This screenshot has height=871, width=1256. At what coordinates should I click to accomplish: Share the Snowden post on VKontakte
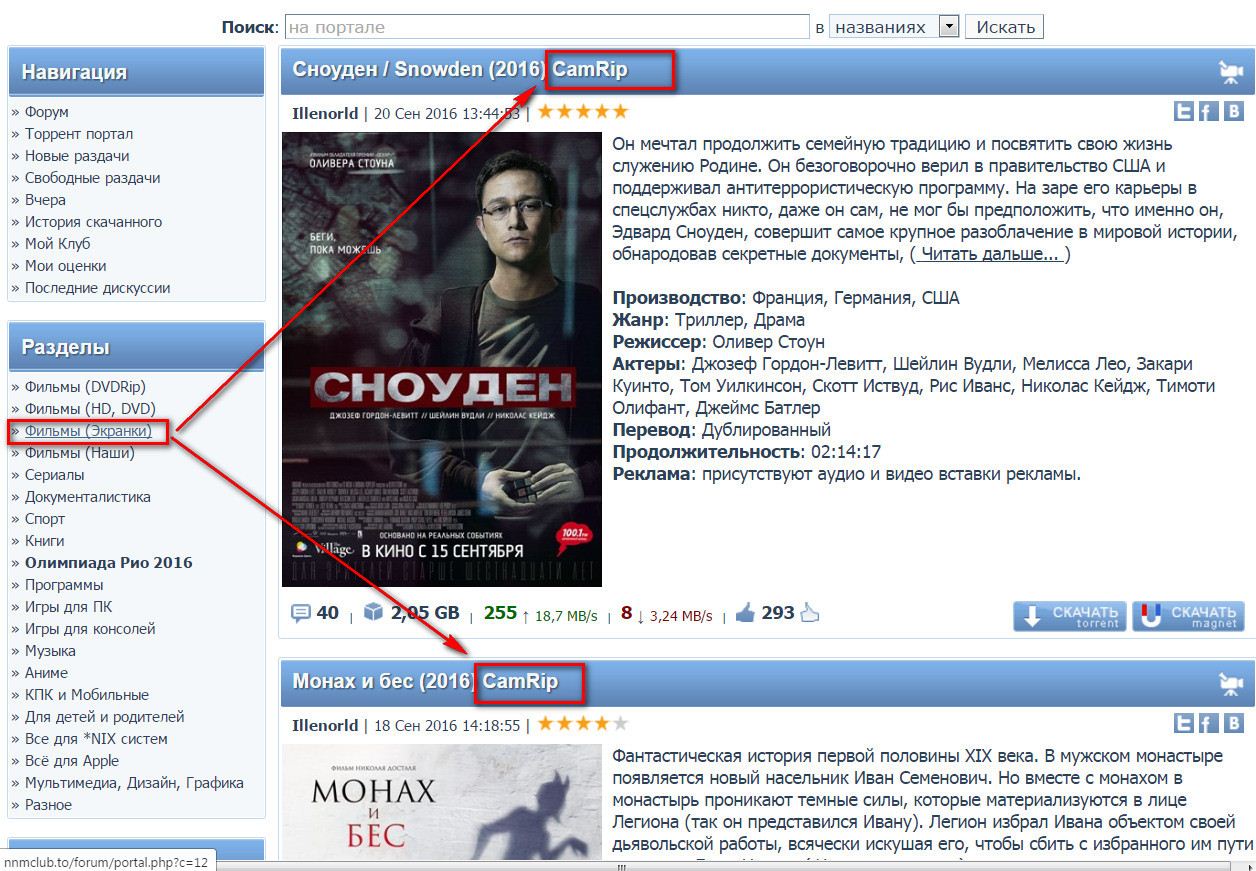(1234, 111)
